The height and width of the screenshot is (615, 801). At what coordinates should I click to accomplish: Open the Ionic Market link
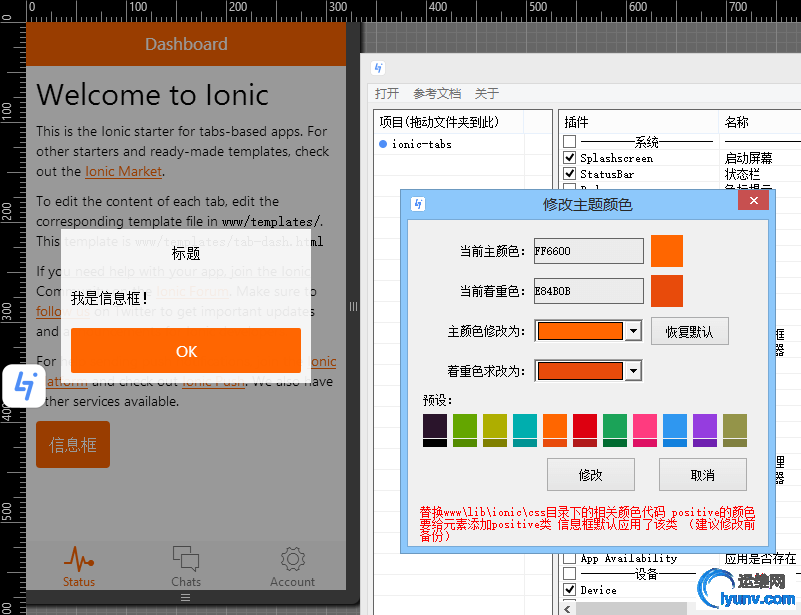(124, 172)
